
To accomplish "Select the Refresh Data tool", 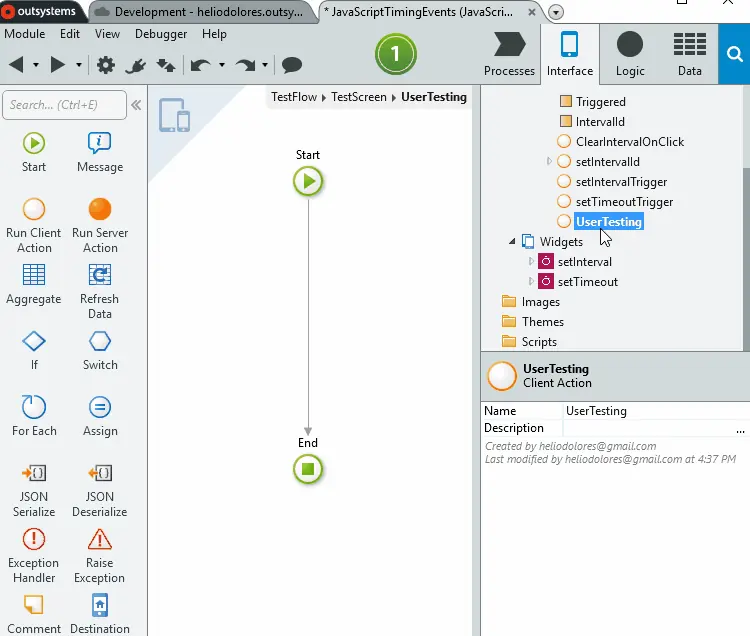I will pyautogui.click(x=99, y=292).
